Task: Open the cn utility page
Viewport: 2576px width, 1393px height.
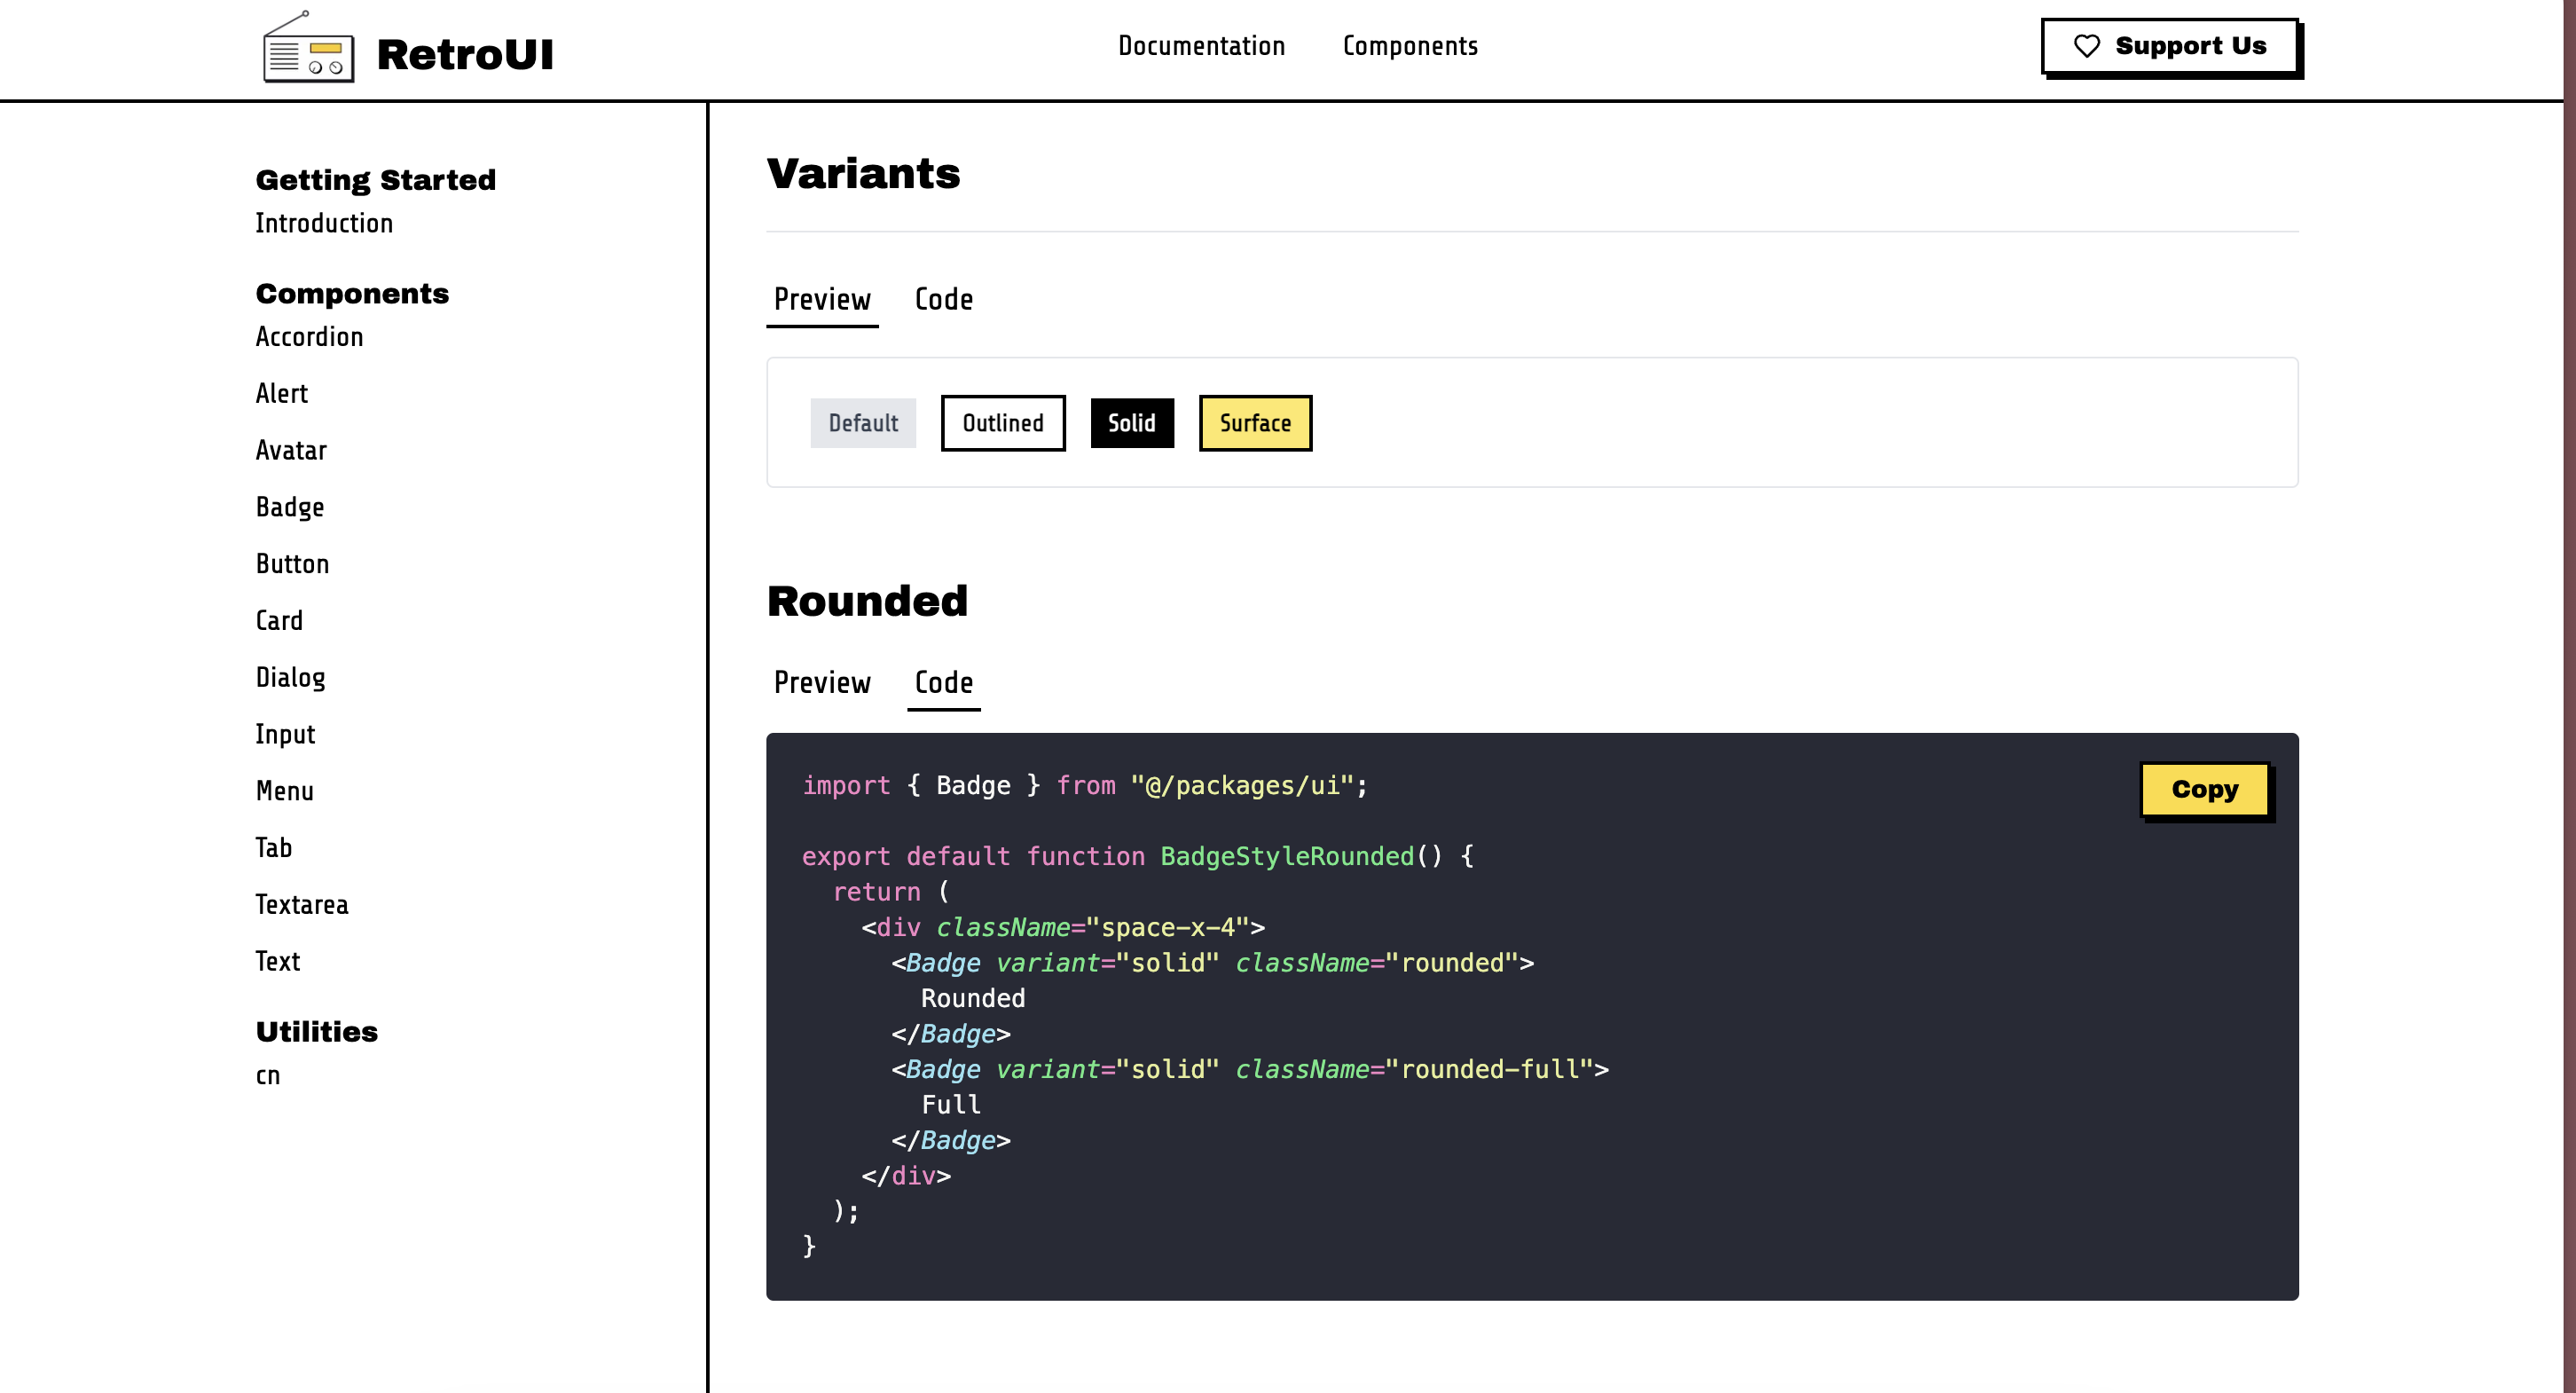Action: point(268,1076)
